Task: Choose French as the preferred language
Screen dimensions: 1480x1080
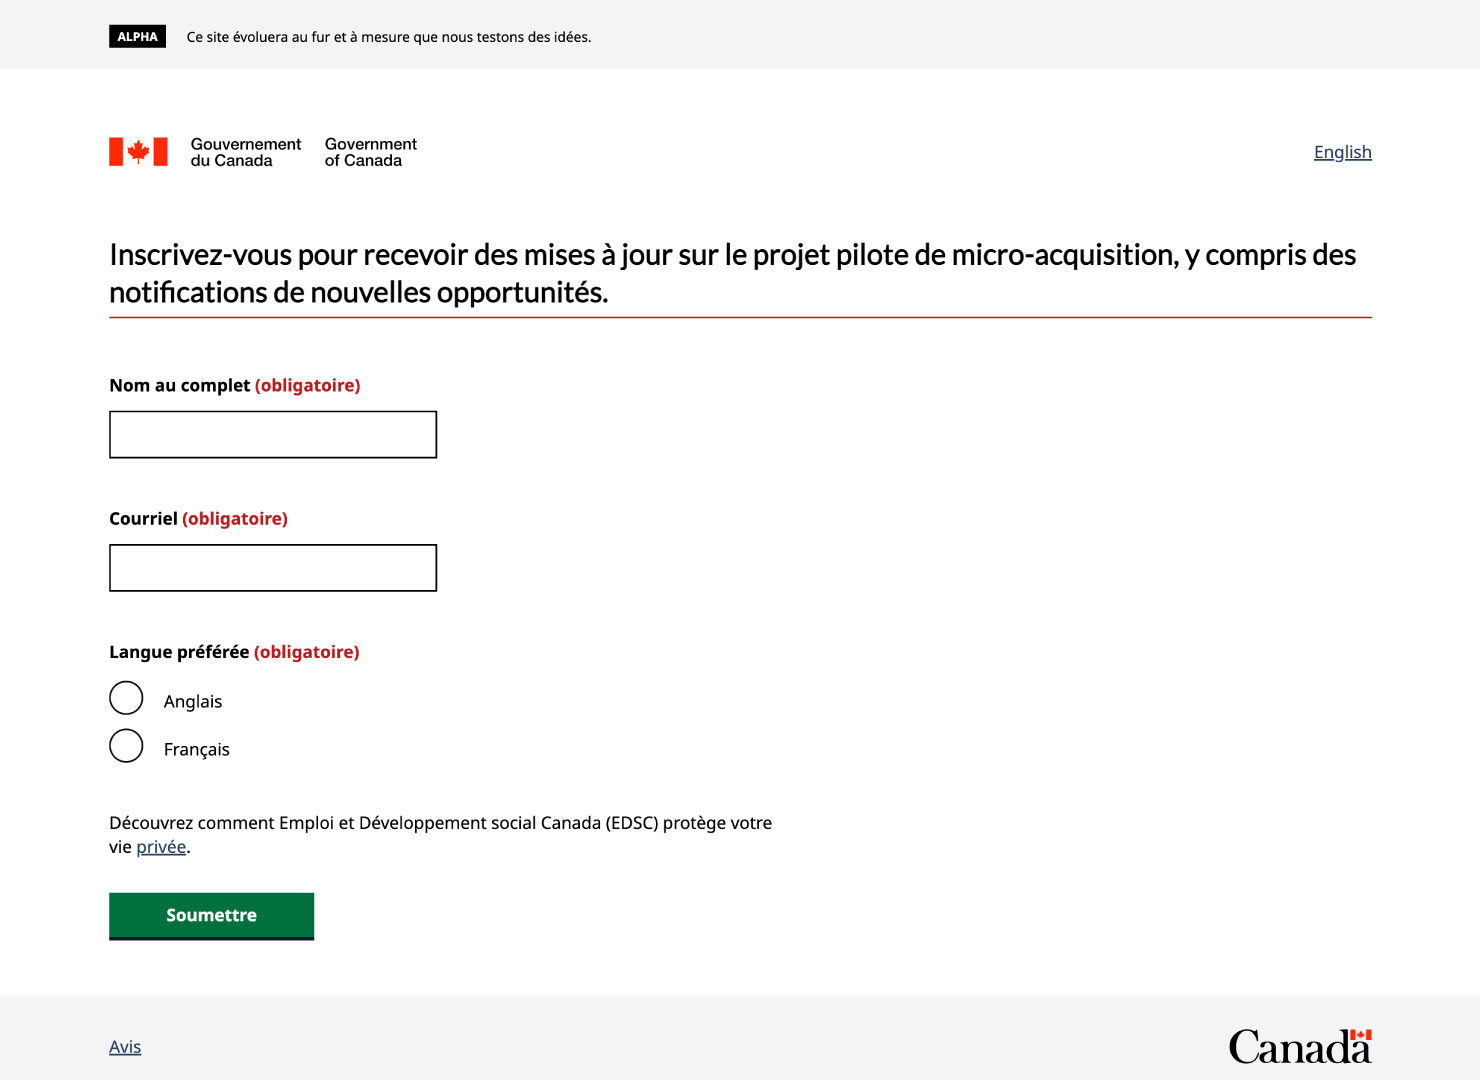Action: coord(126,745)
